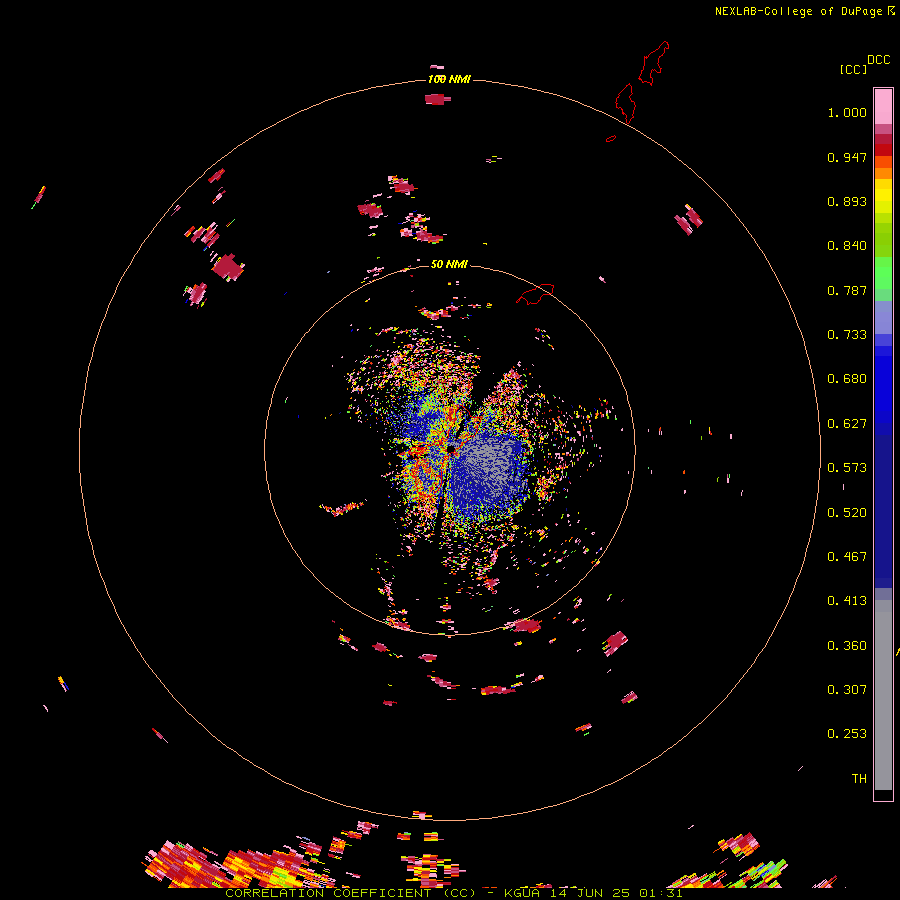900x900 pixels.
Task: Click the TH threshold label
Action: click(x=859, y=779)
